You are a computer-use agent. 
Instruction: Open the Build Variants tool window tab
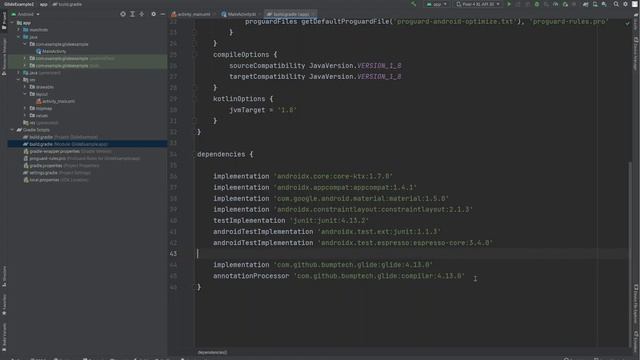(4, 337)
